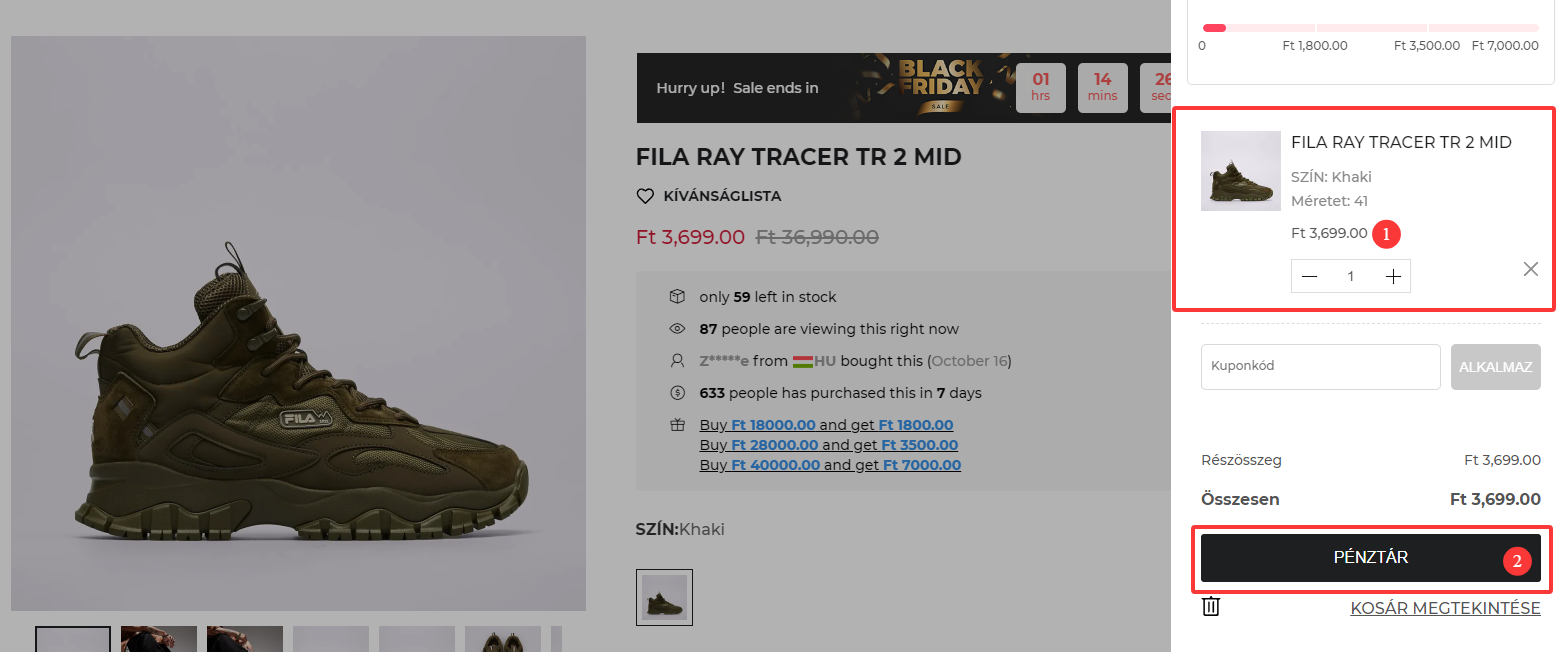Click the cart item shoe thumbnail
1567x652 pixels.
tap(1240, 171)
